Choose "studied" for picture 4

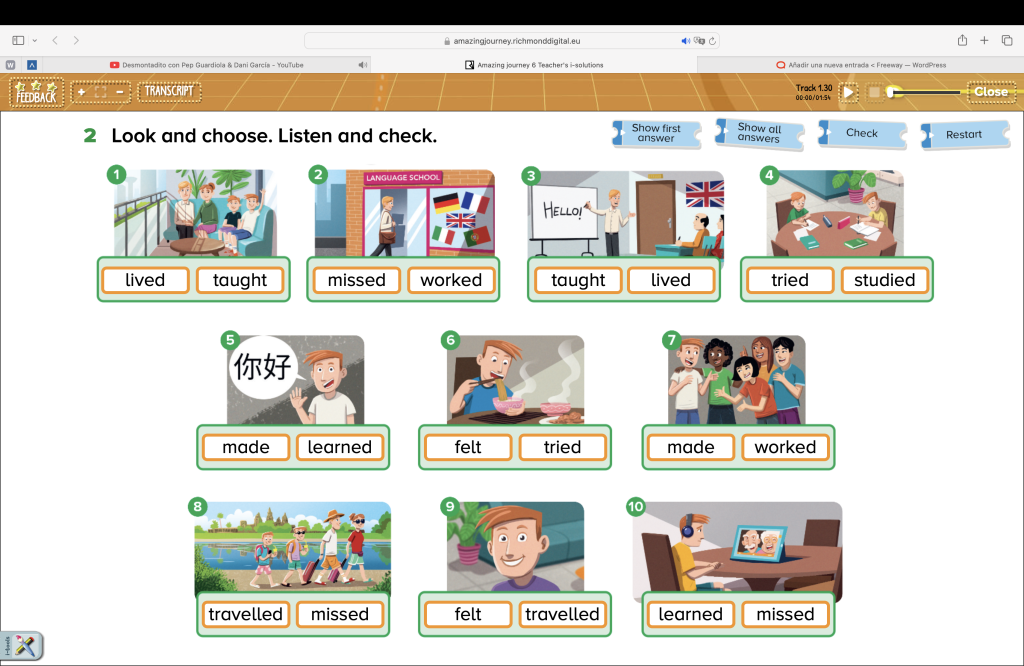[x=884, y=280]
